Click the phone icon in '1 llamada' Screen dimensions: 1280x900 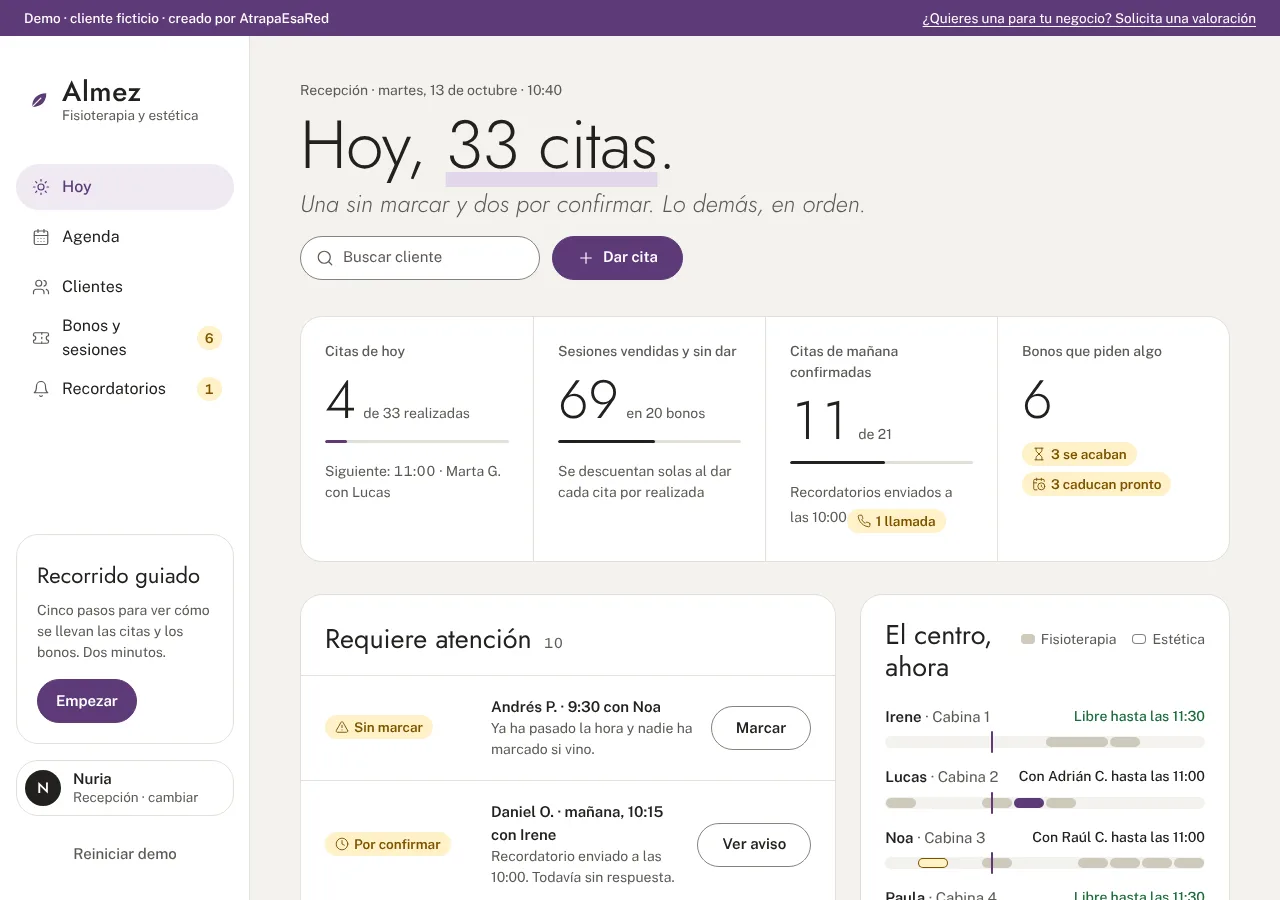pos(864,521)
